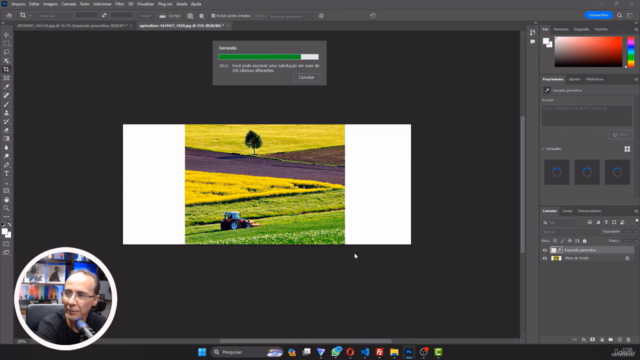640x360 pixels.
Task: Click the foreground color swatch in Color panel
Action: 546,41
